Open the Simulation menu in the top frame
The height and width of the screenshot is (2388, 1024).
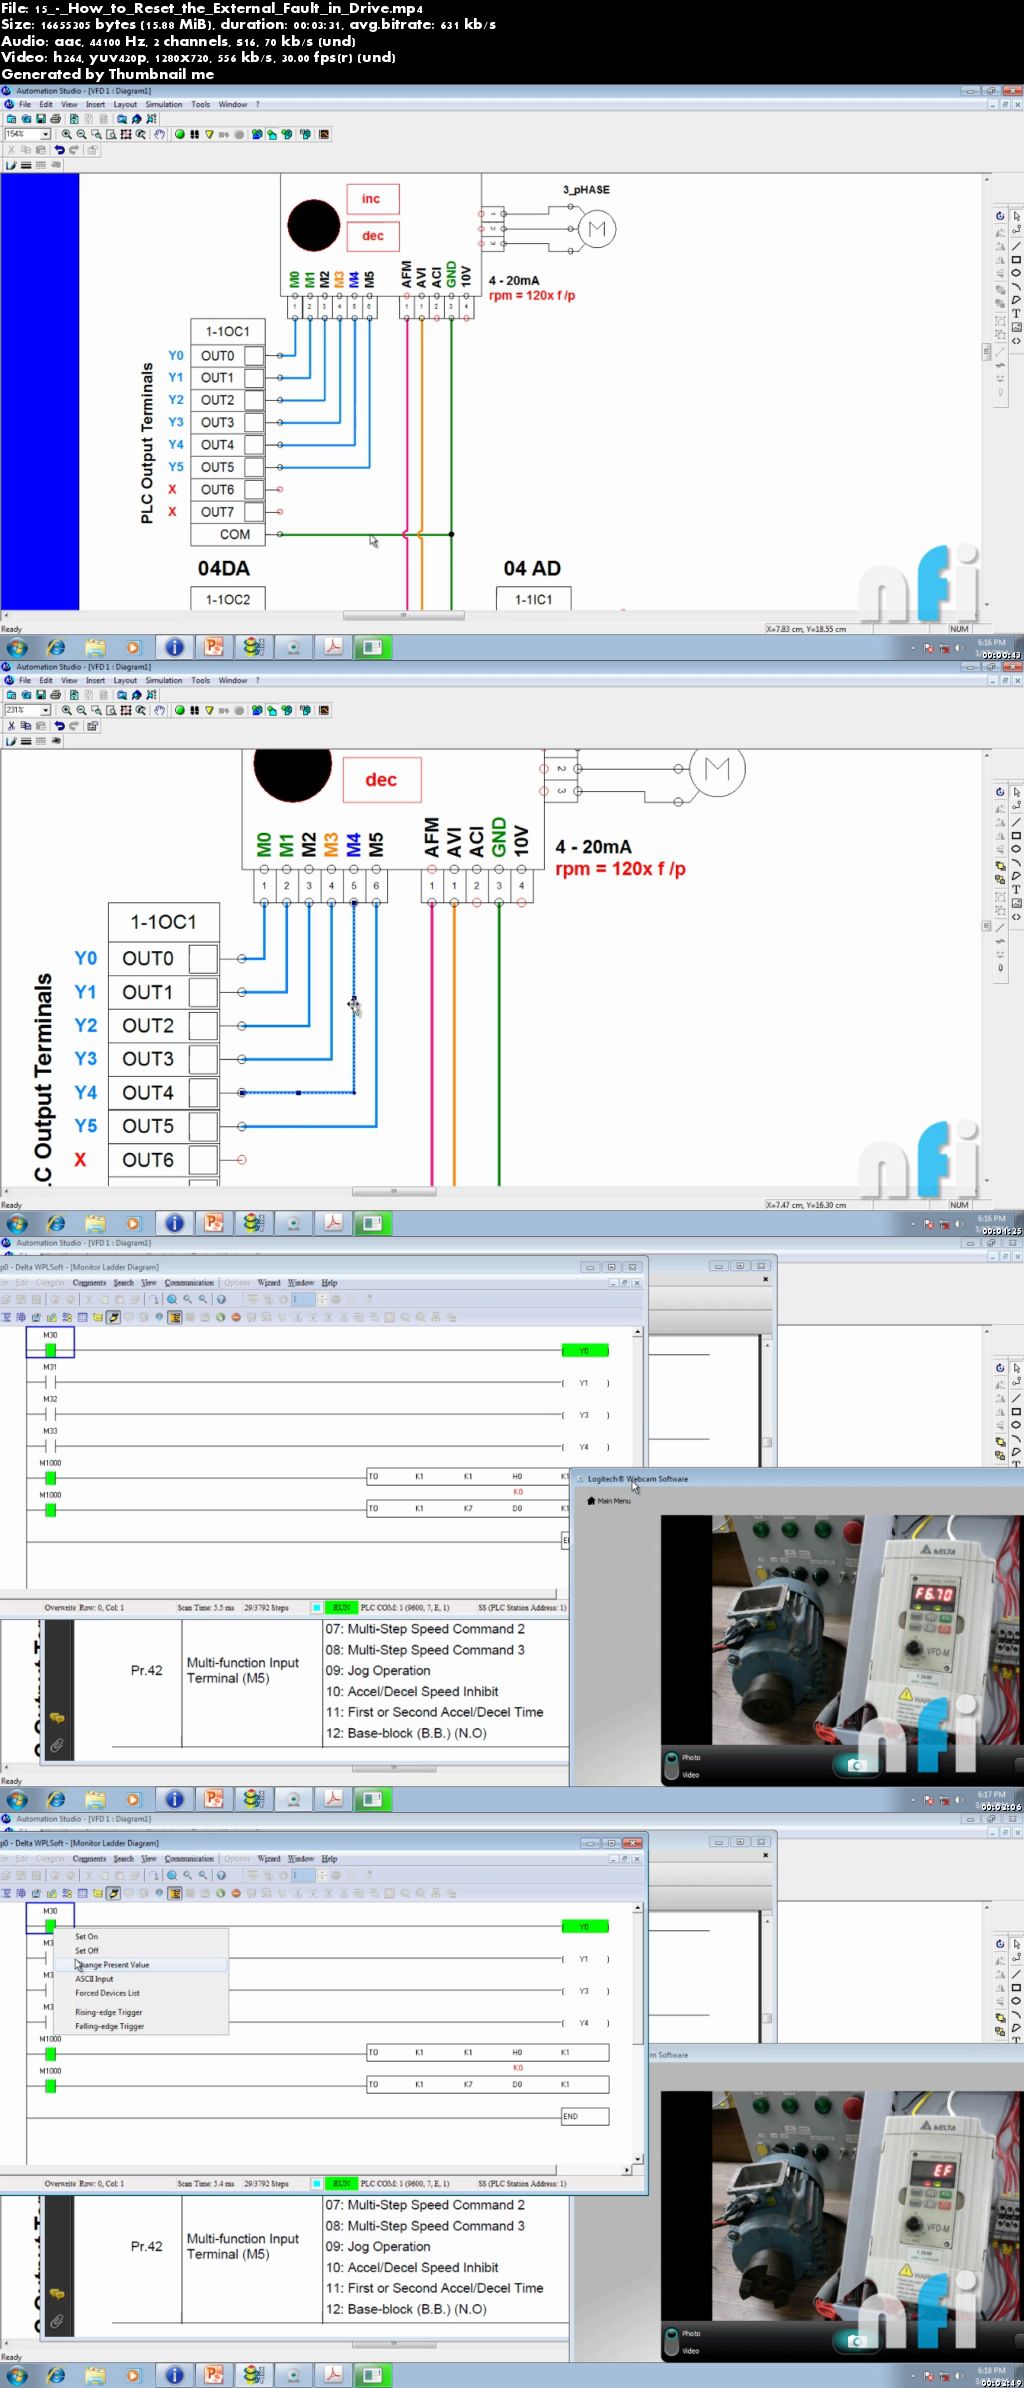pyautogui.click(x=164, y=104)
